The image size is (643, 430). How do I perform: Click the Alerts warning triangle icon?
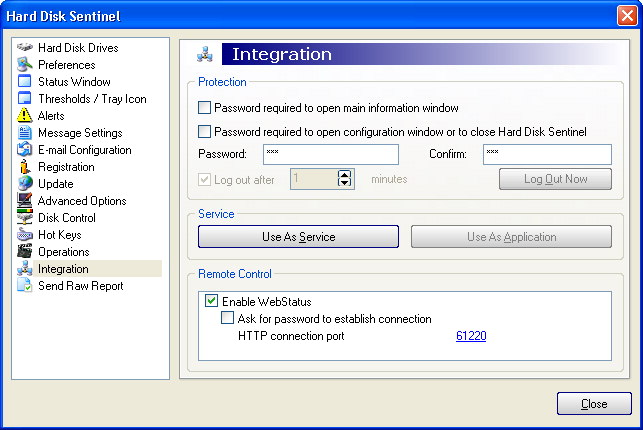click(25, 115)
